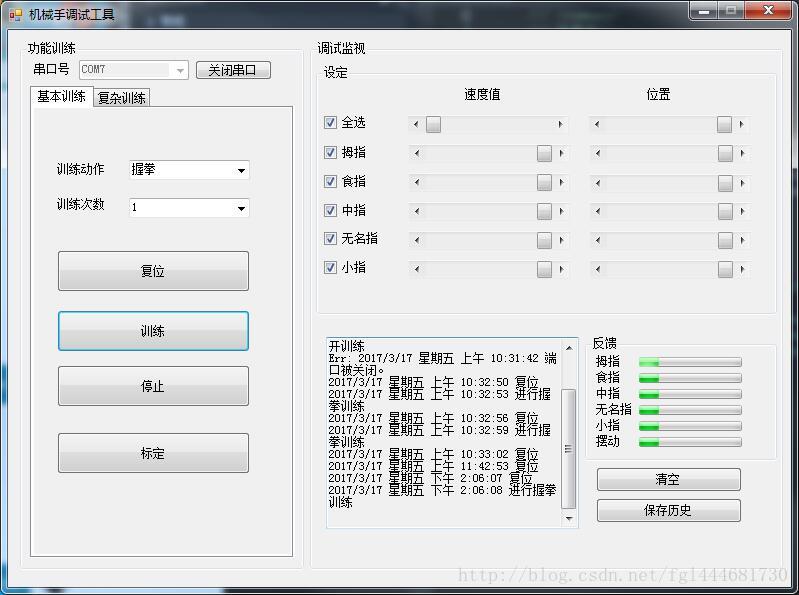Click the log line '端口被关闭'
The width and height of the screenshot is (799, 595).
(442, 365)
